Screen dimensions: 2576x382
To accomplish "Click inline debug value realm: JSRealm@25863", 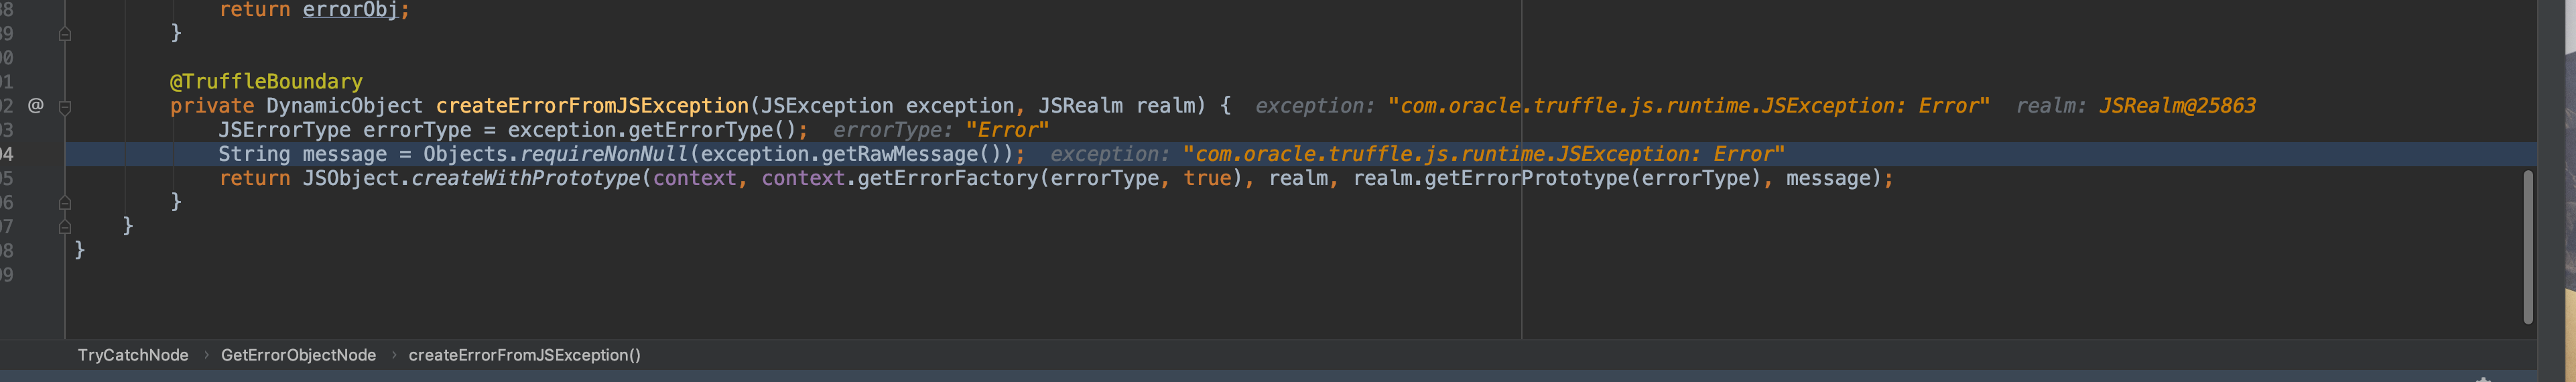I will 2135,106.
